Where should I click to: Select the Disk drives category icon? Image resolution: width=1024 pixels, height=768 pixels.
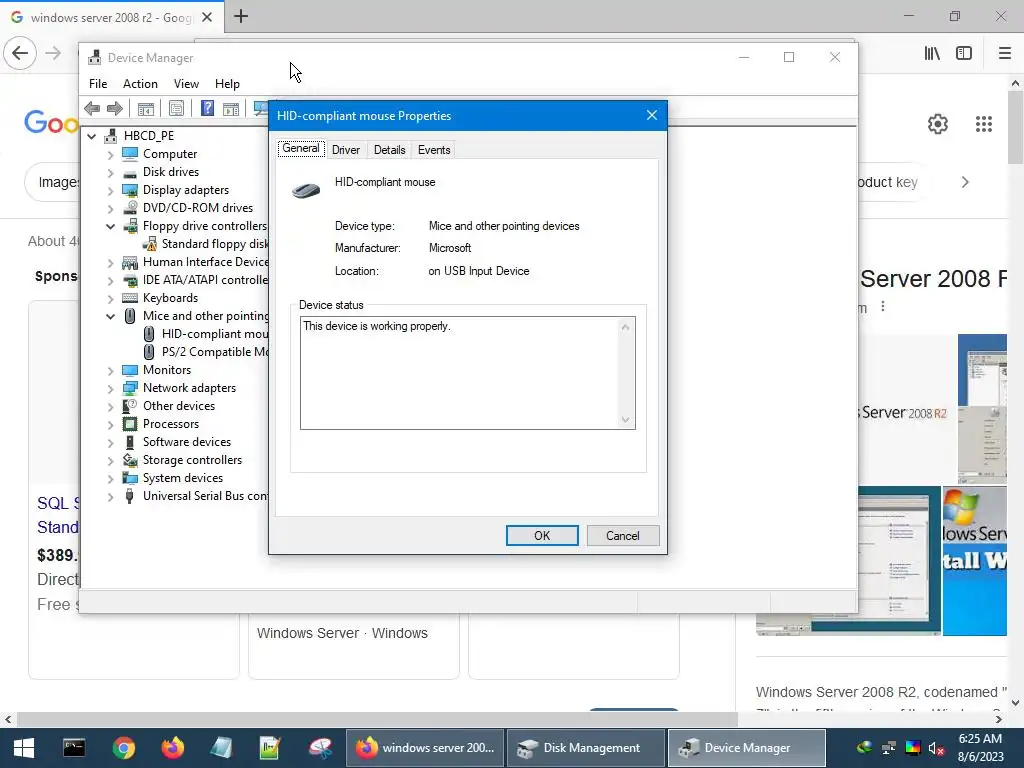[130, 172]
